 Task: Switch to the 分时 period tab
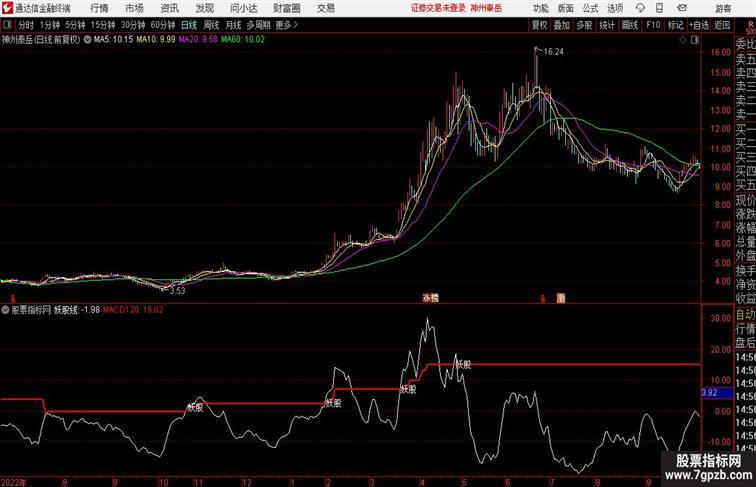coord(26,25)
